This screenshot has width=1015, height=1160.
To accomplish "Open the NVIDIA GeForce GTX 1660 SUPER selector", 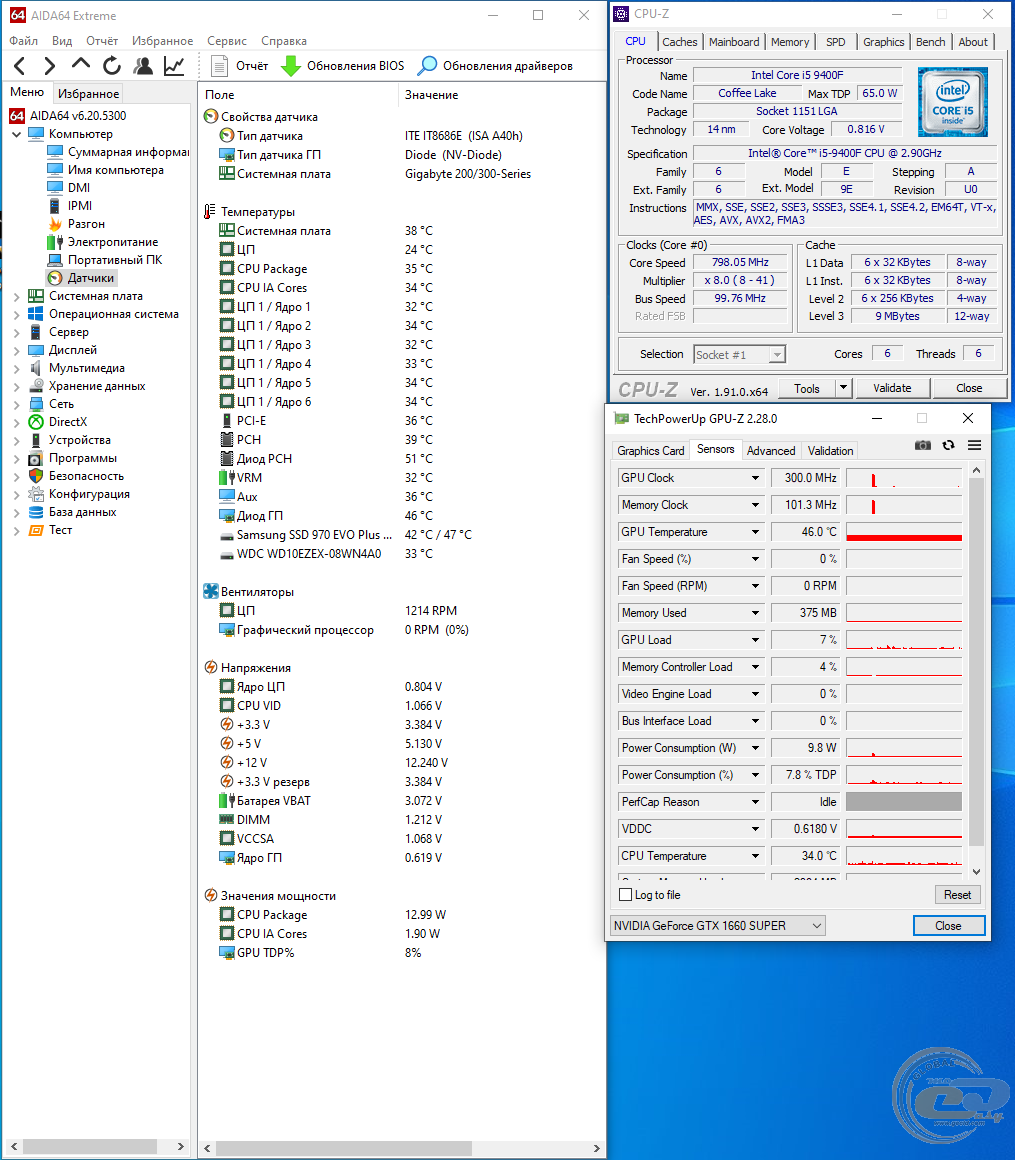I will [717, 926].
